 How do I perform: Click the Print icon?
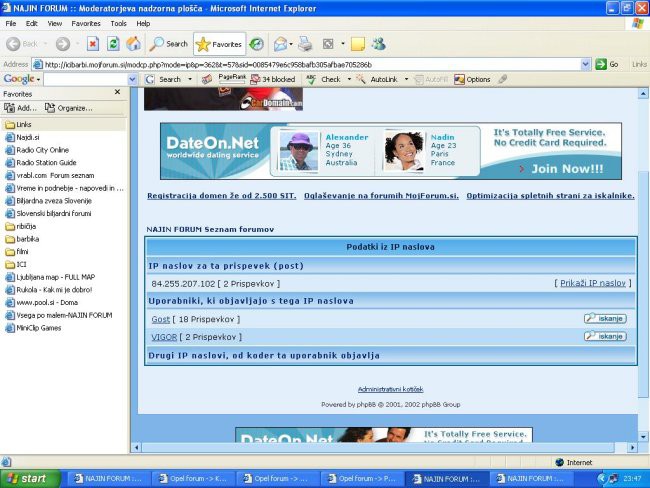coord(305,44)
